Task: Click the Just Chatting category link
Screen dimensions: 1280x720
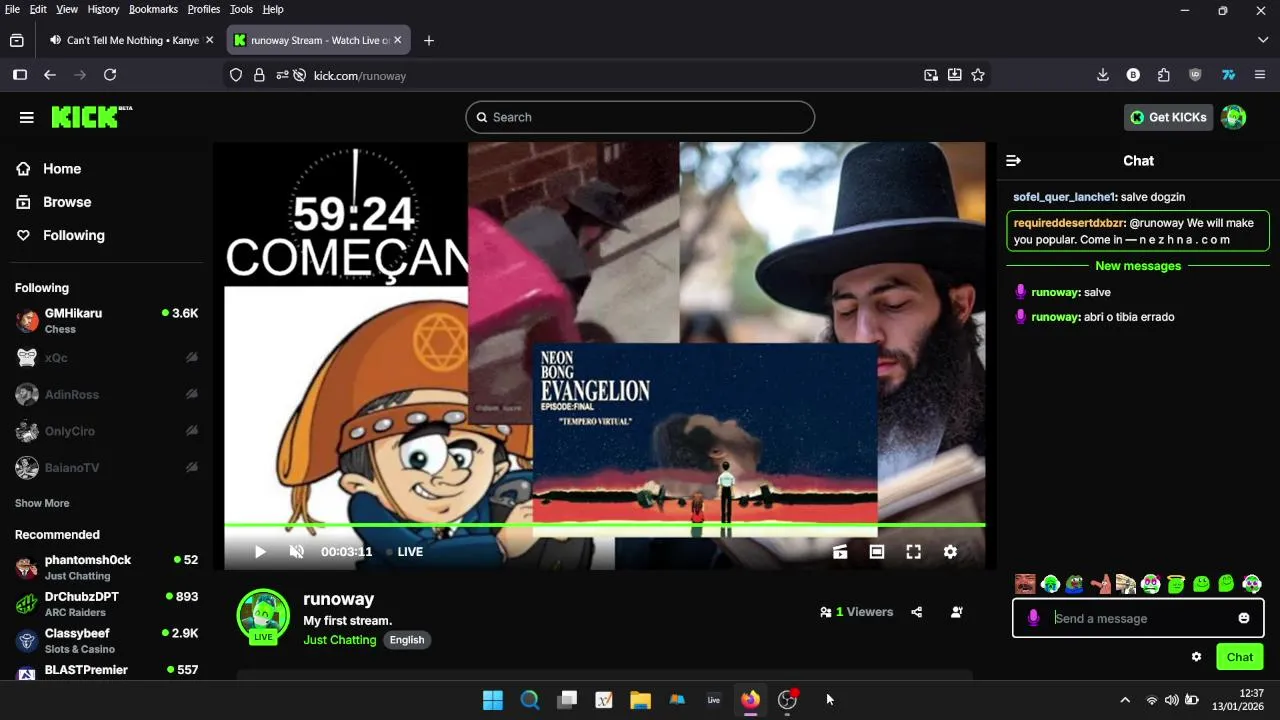Action: [x=340, y=640]
